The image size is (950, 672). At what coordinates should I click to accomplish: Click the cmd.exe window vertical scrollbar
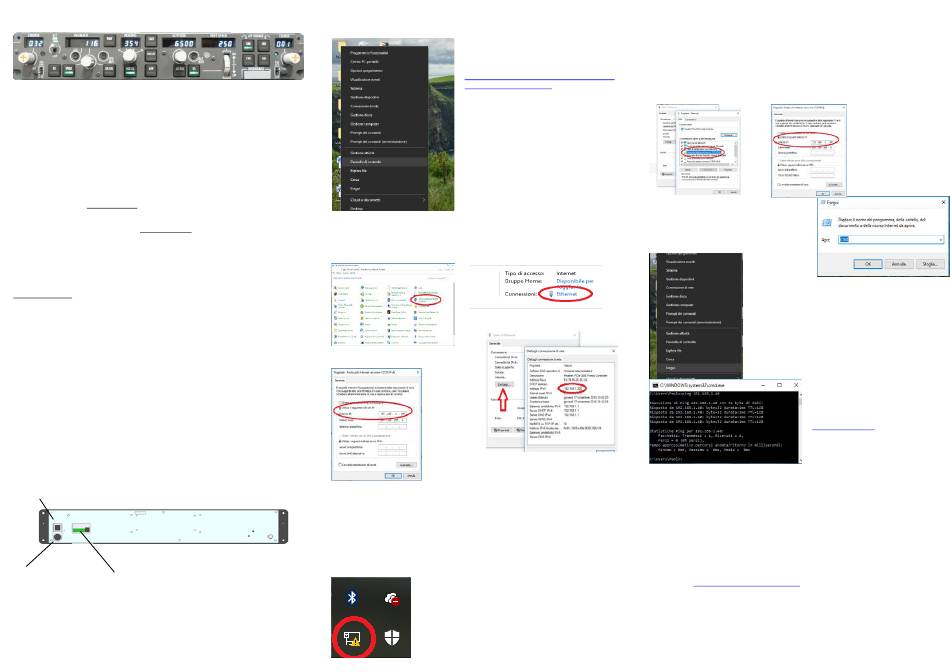click(x=800, y=427)
